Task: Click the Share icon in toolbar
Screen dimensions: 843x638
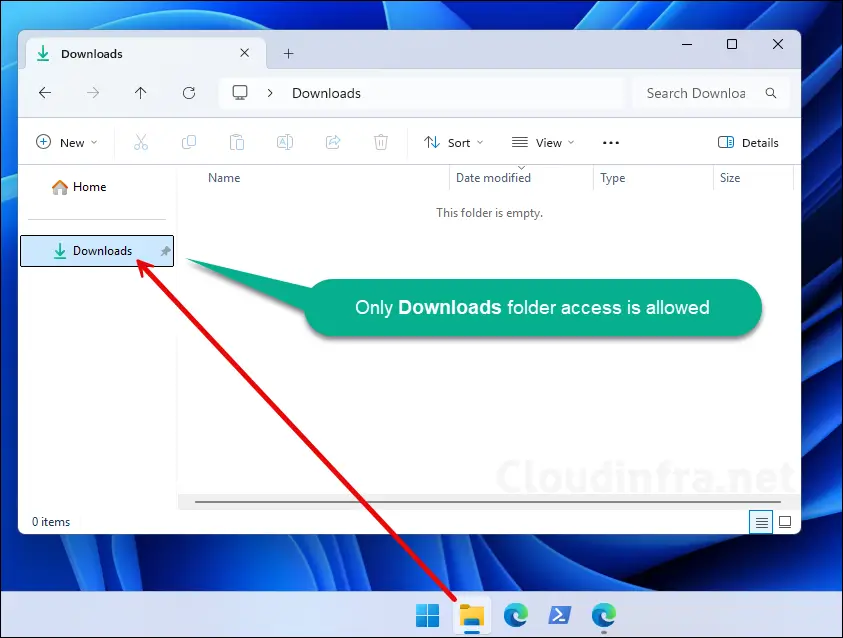Action: coord(333,143)
